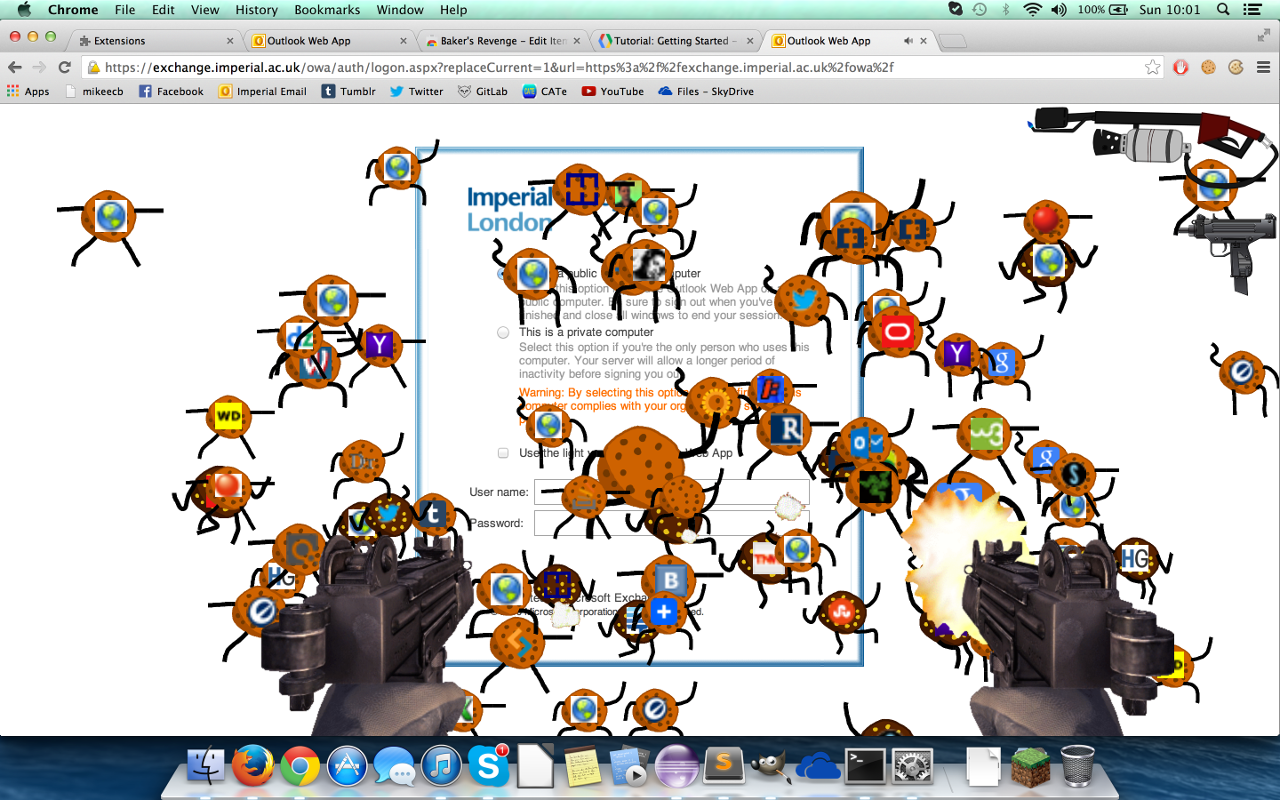Shoot the StumbleUpon logo cookie
The image size is (1280, 800).
840,610
